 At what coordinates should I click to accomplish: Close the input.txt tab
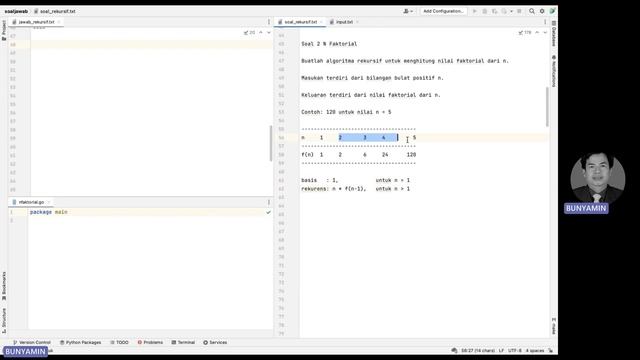[358, 22]
